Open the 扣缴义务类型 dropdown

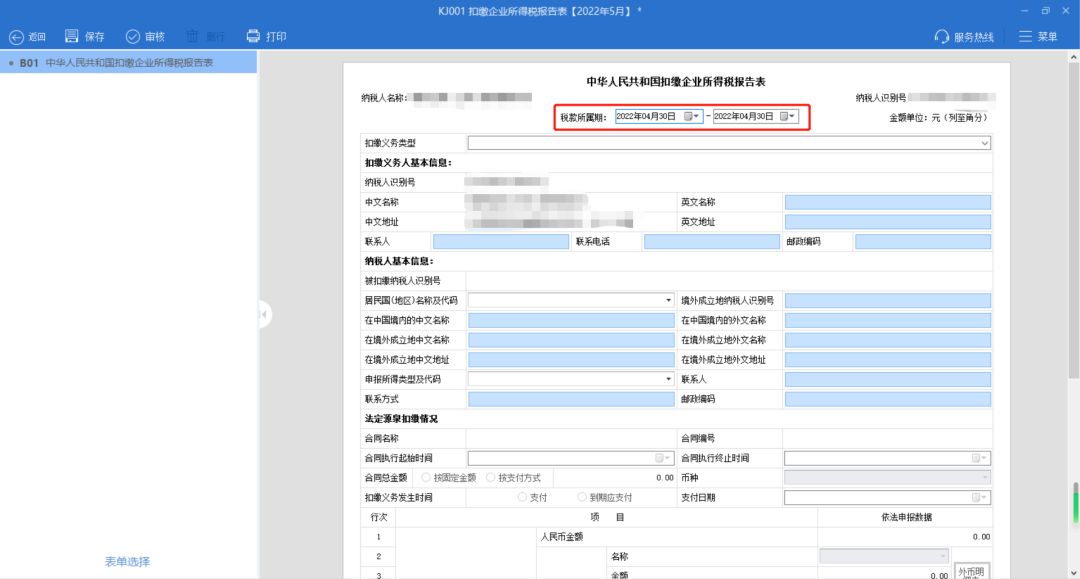983,143
